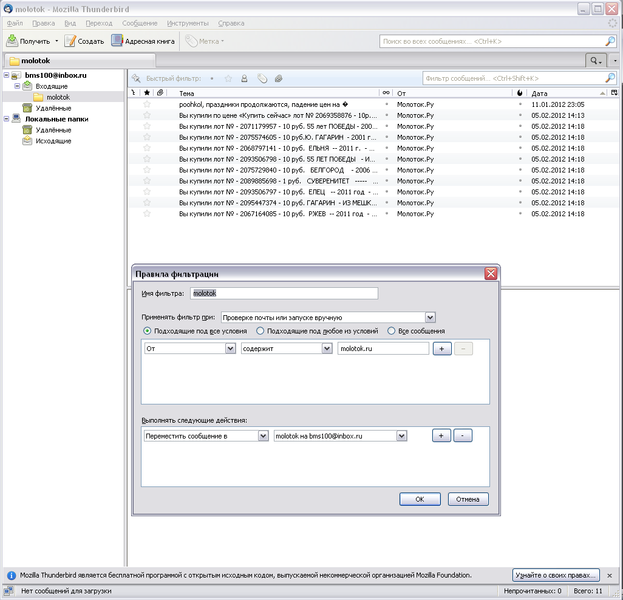Filter by attachments paperclip icon
Image resolution: width=623 pixels, height=600 pixels.
(x=279, y=78)
